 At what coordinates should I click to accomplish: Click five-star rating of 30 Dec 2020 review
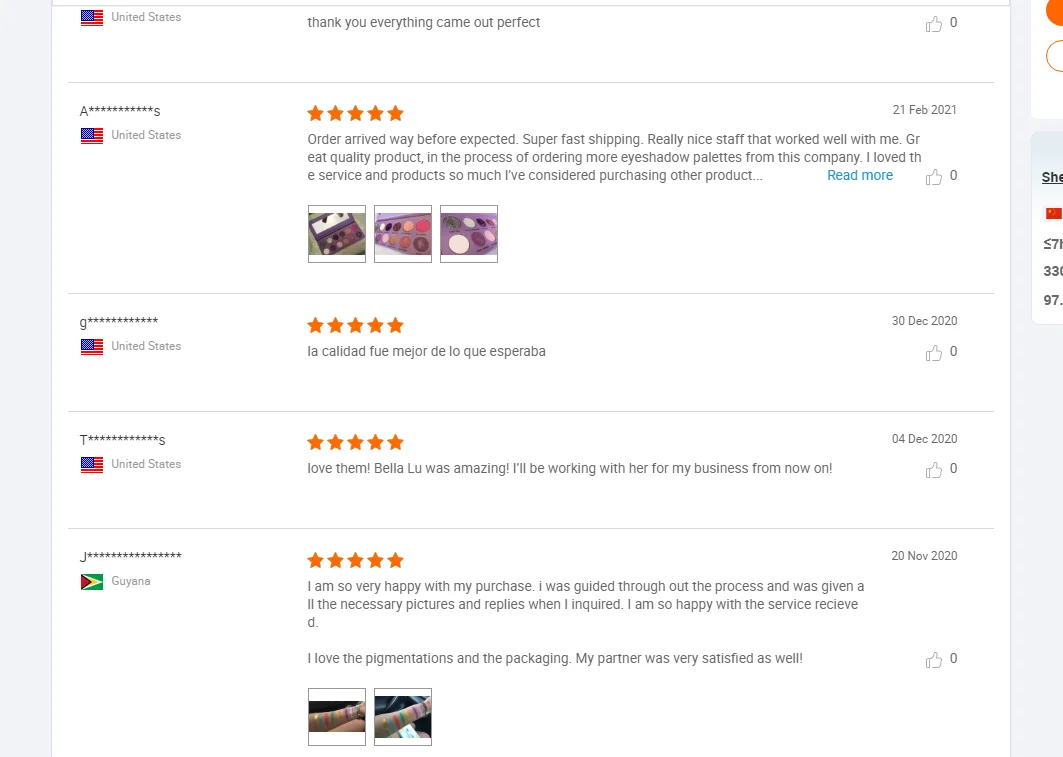click(x=355, y=325)
